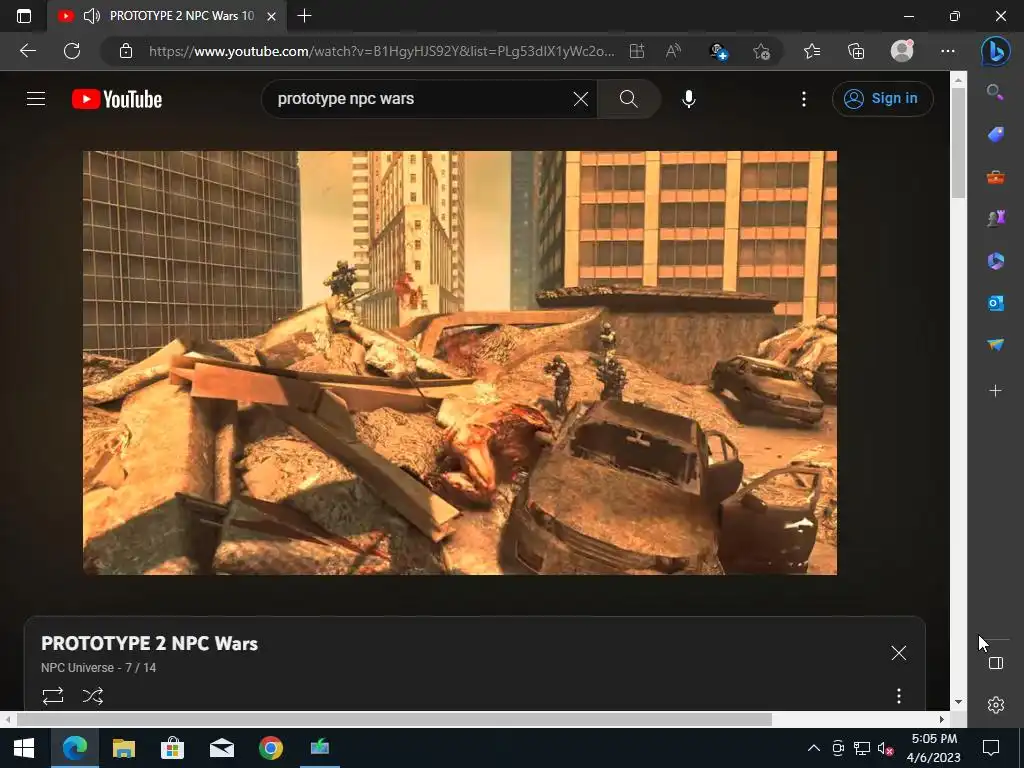Show hidden system tray icons
This screenshot has height=768, width=1024.
(814, 748)
